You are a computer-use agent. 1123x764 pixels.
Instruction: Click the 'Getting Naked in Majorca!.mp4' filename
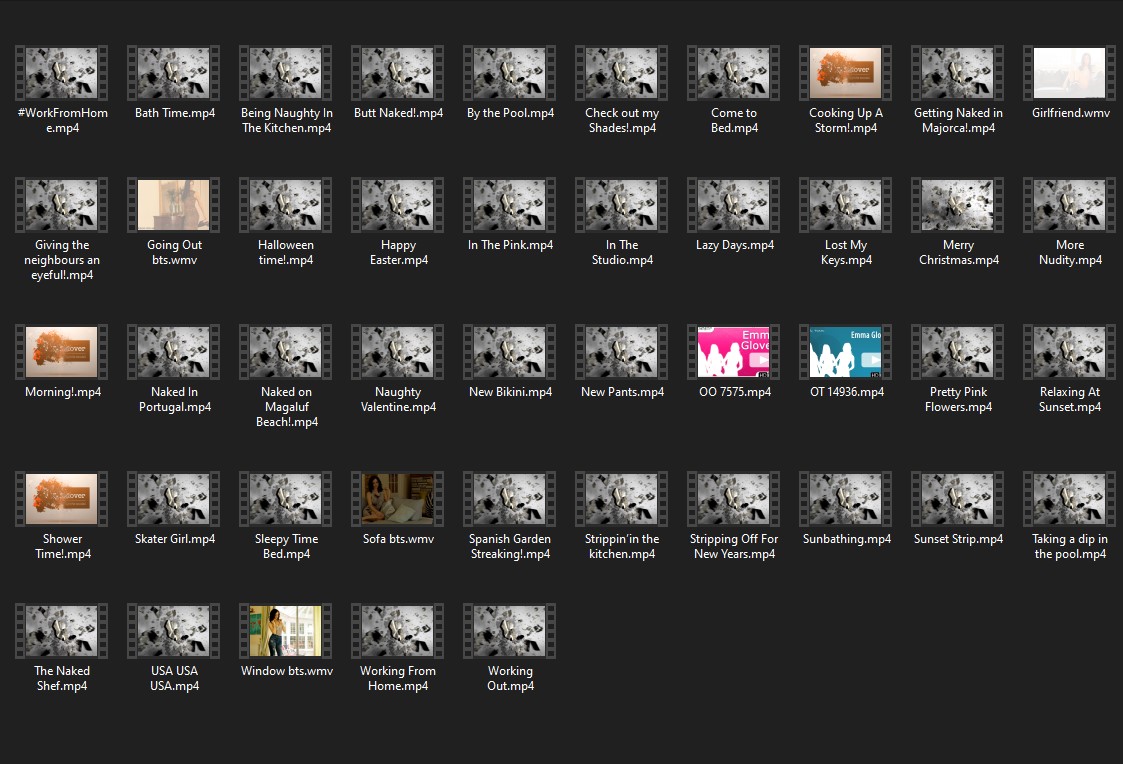958,120
